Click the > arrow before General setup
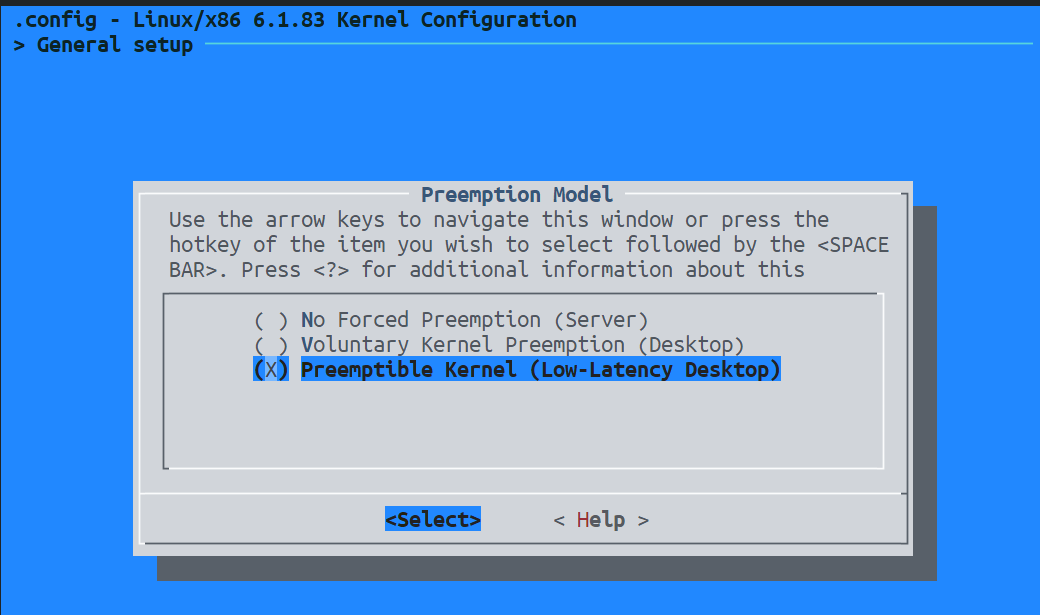The image size is (1040, 615). pos(19,45)
